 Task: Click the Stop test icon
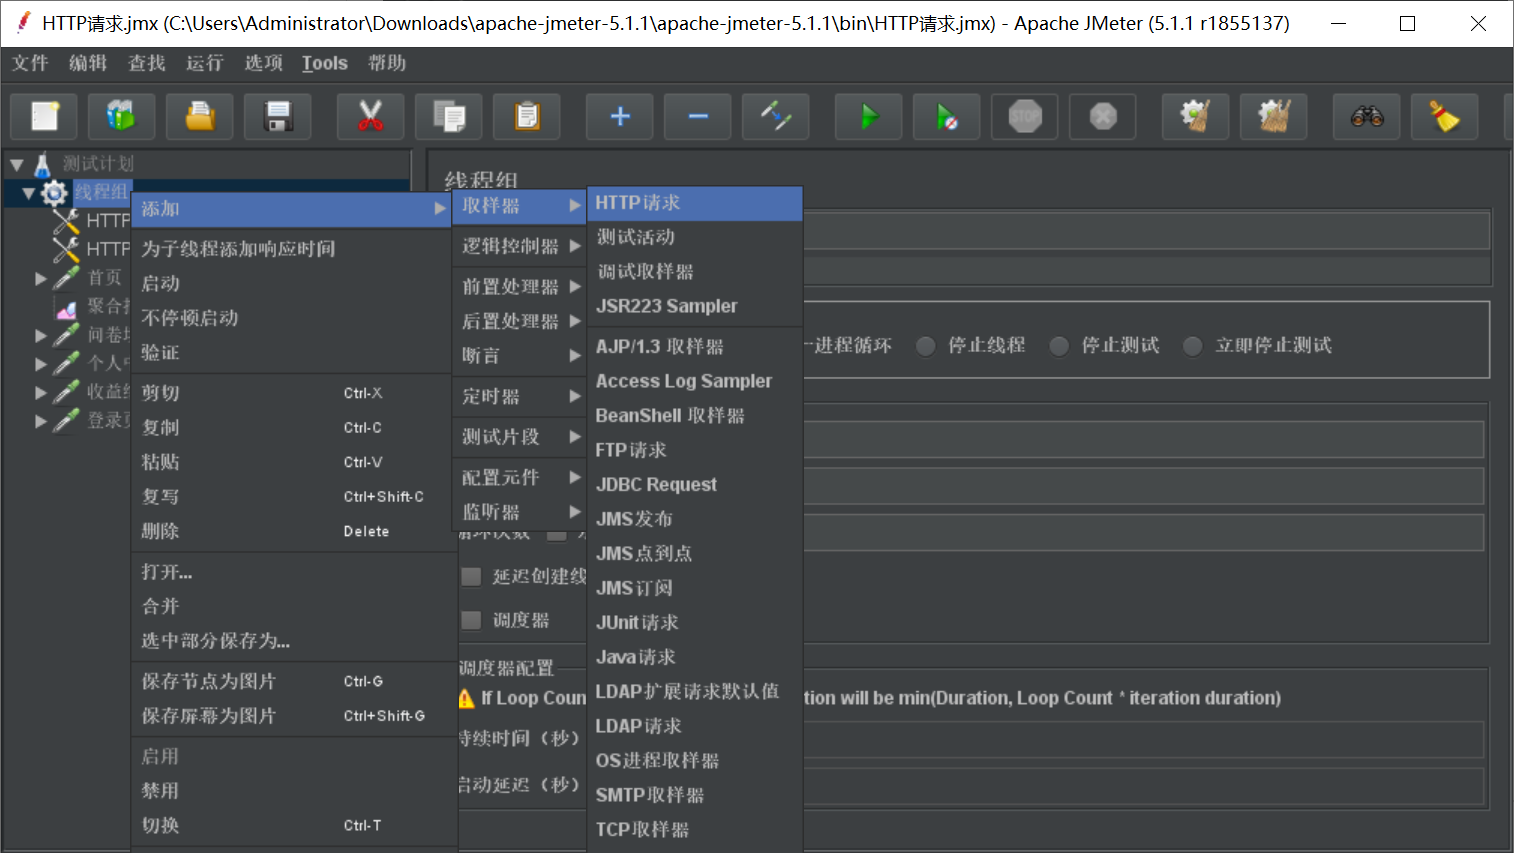coord(1025,117)
